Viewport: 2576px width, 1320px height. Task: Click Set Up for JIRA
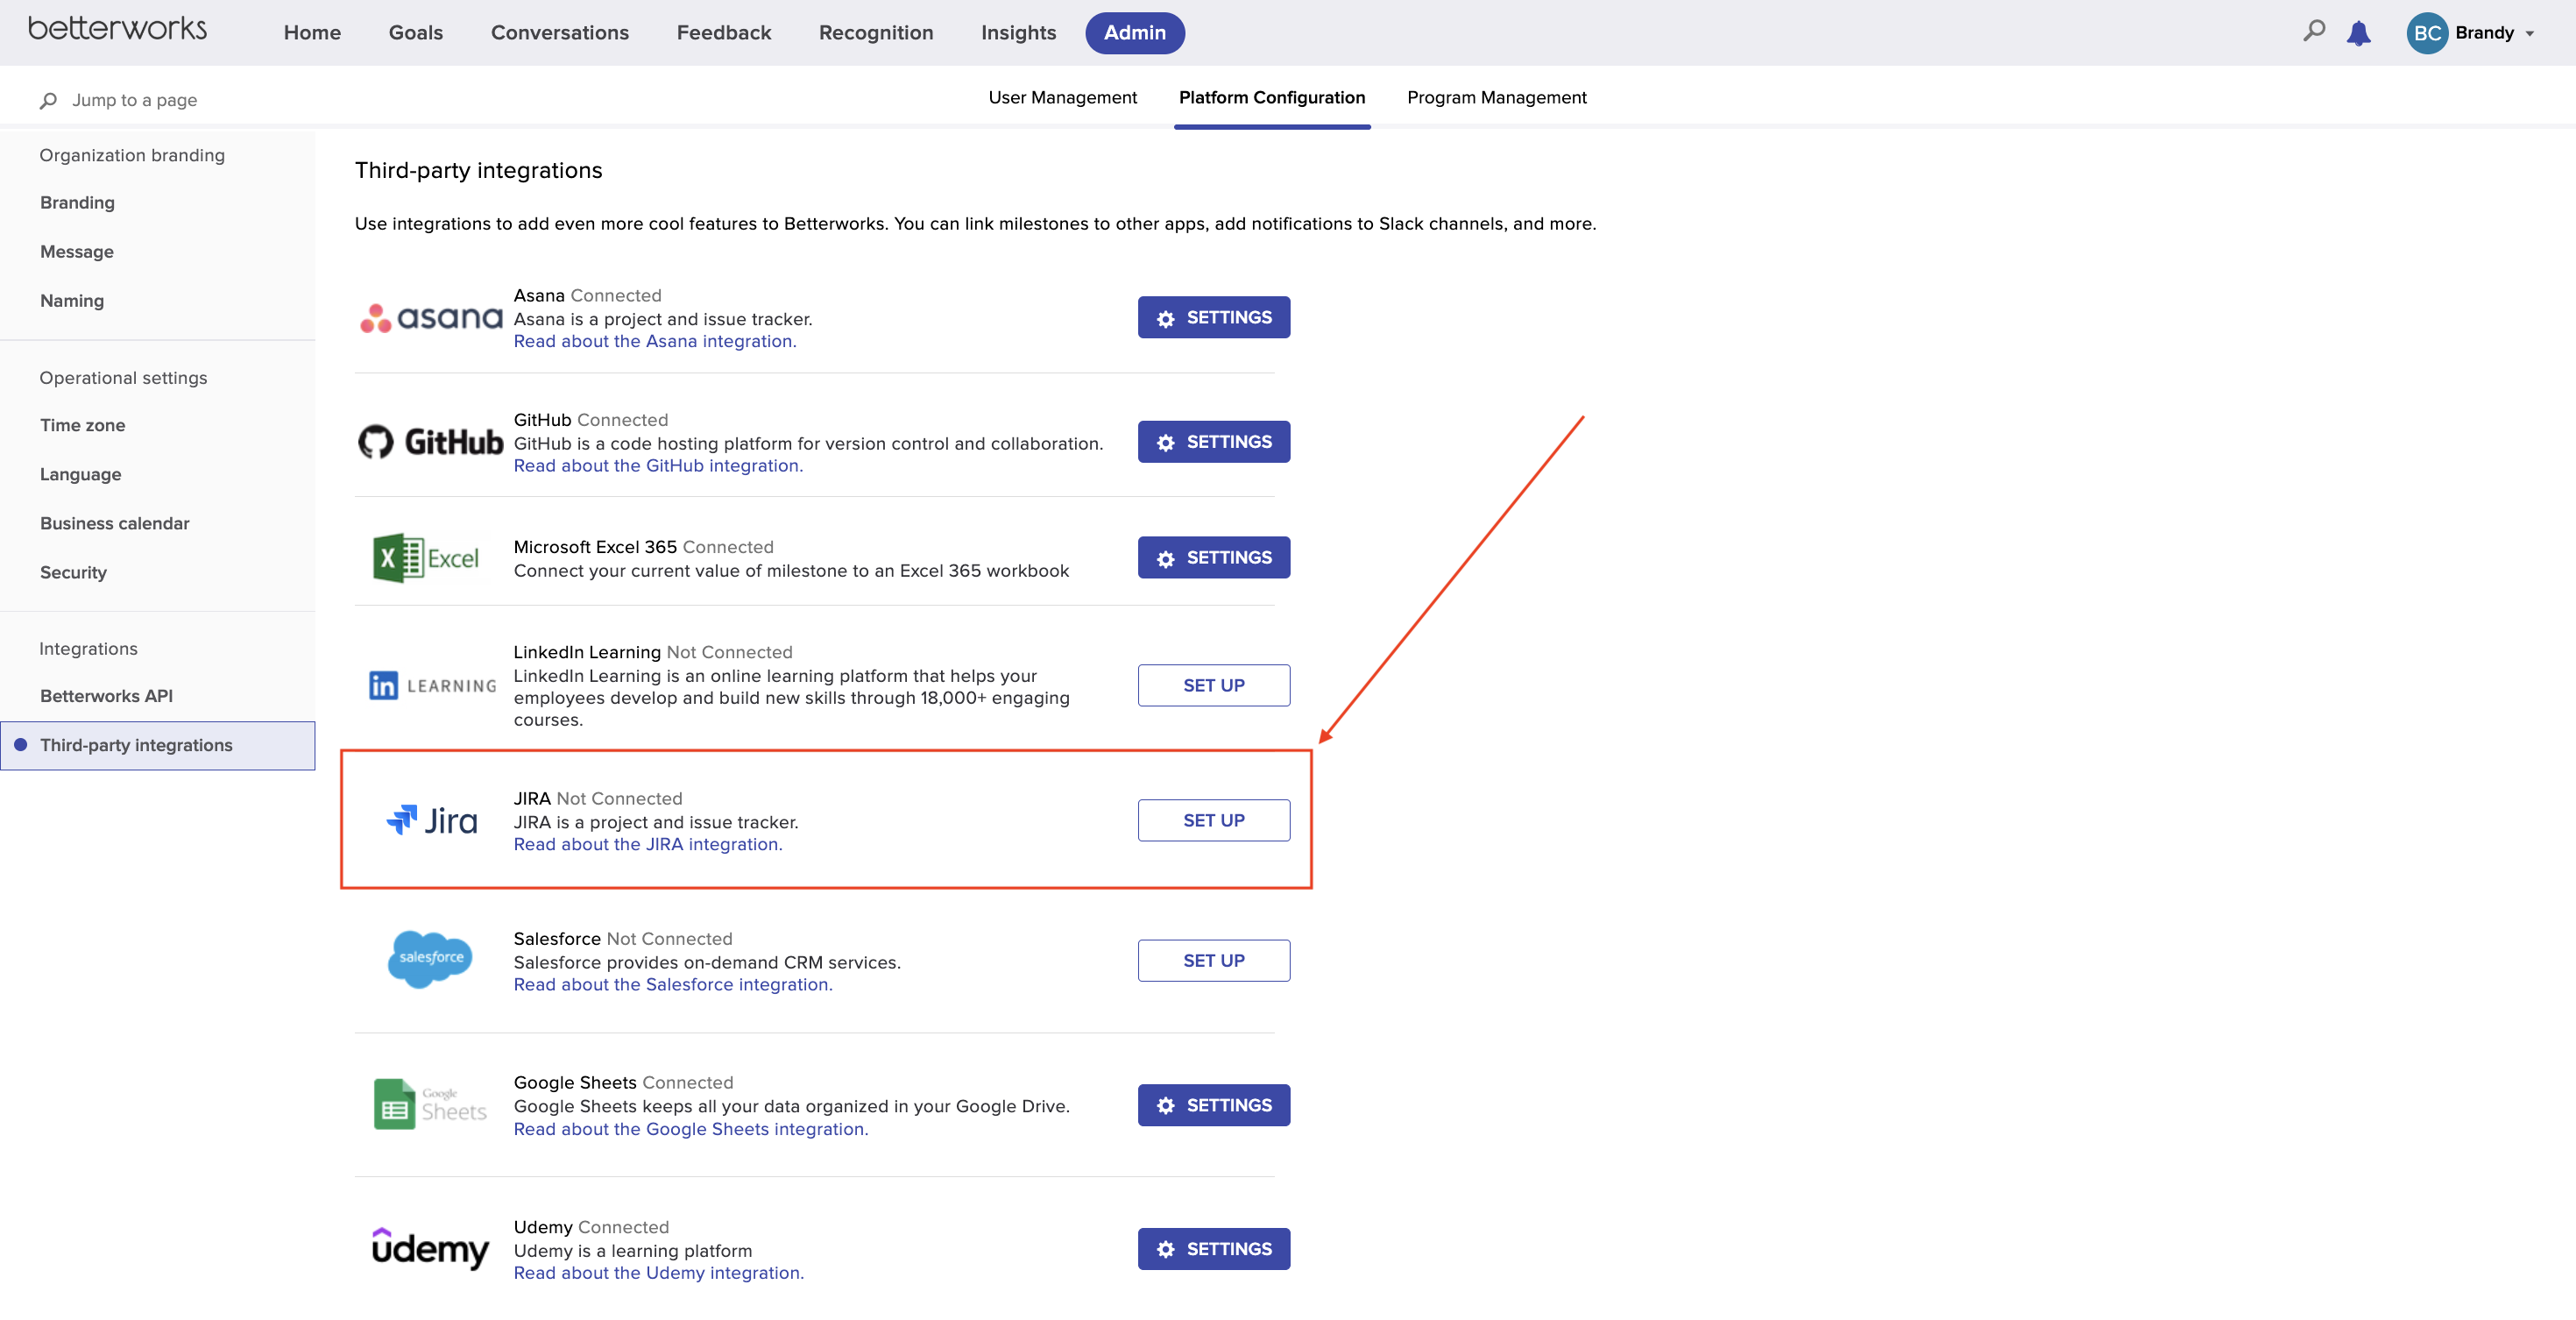(x=1214, y=820)
